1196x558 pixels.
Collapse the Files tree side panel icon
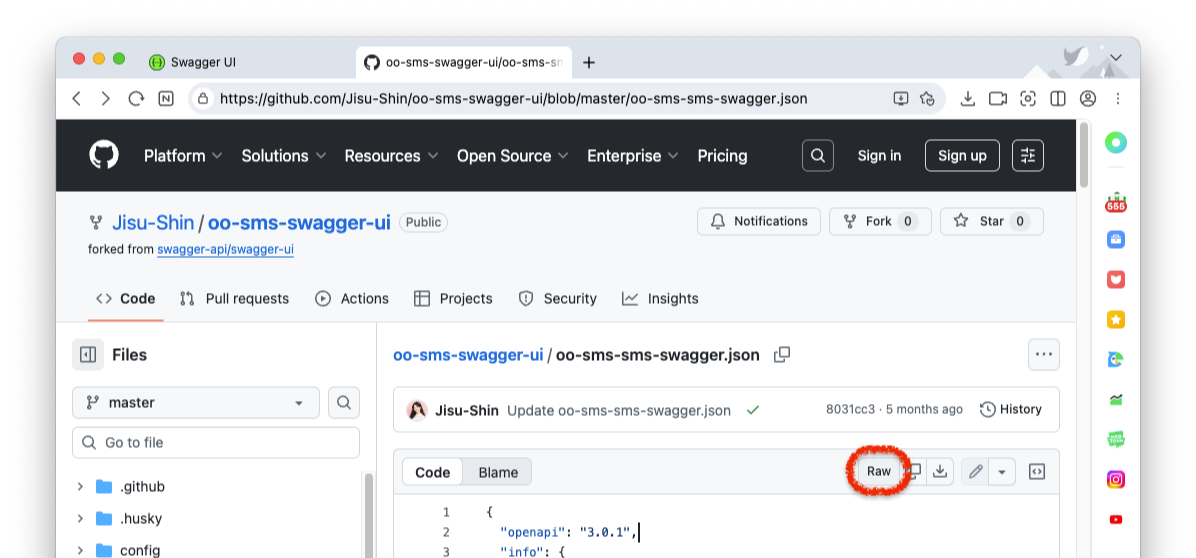(x=88, y=354)
